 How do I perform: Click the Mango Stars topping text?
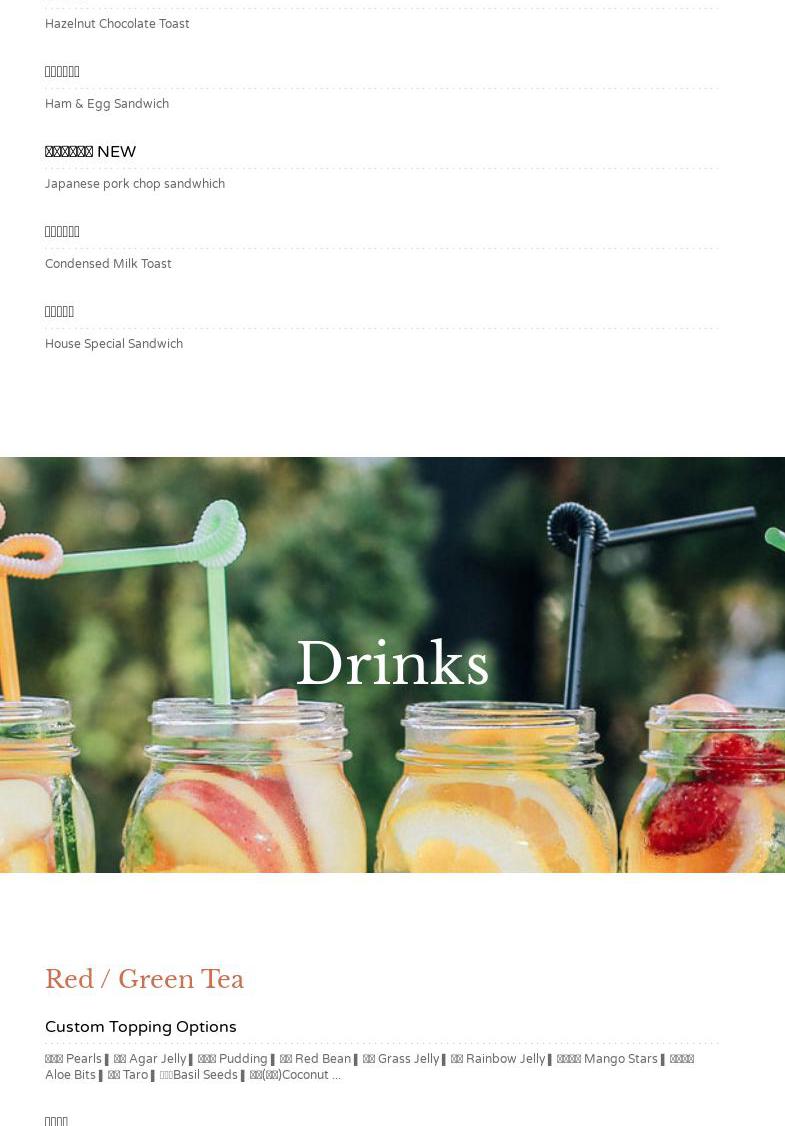click(607, 1058)
